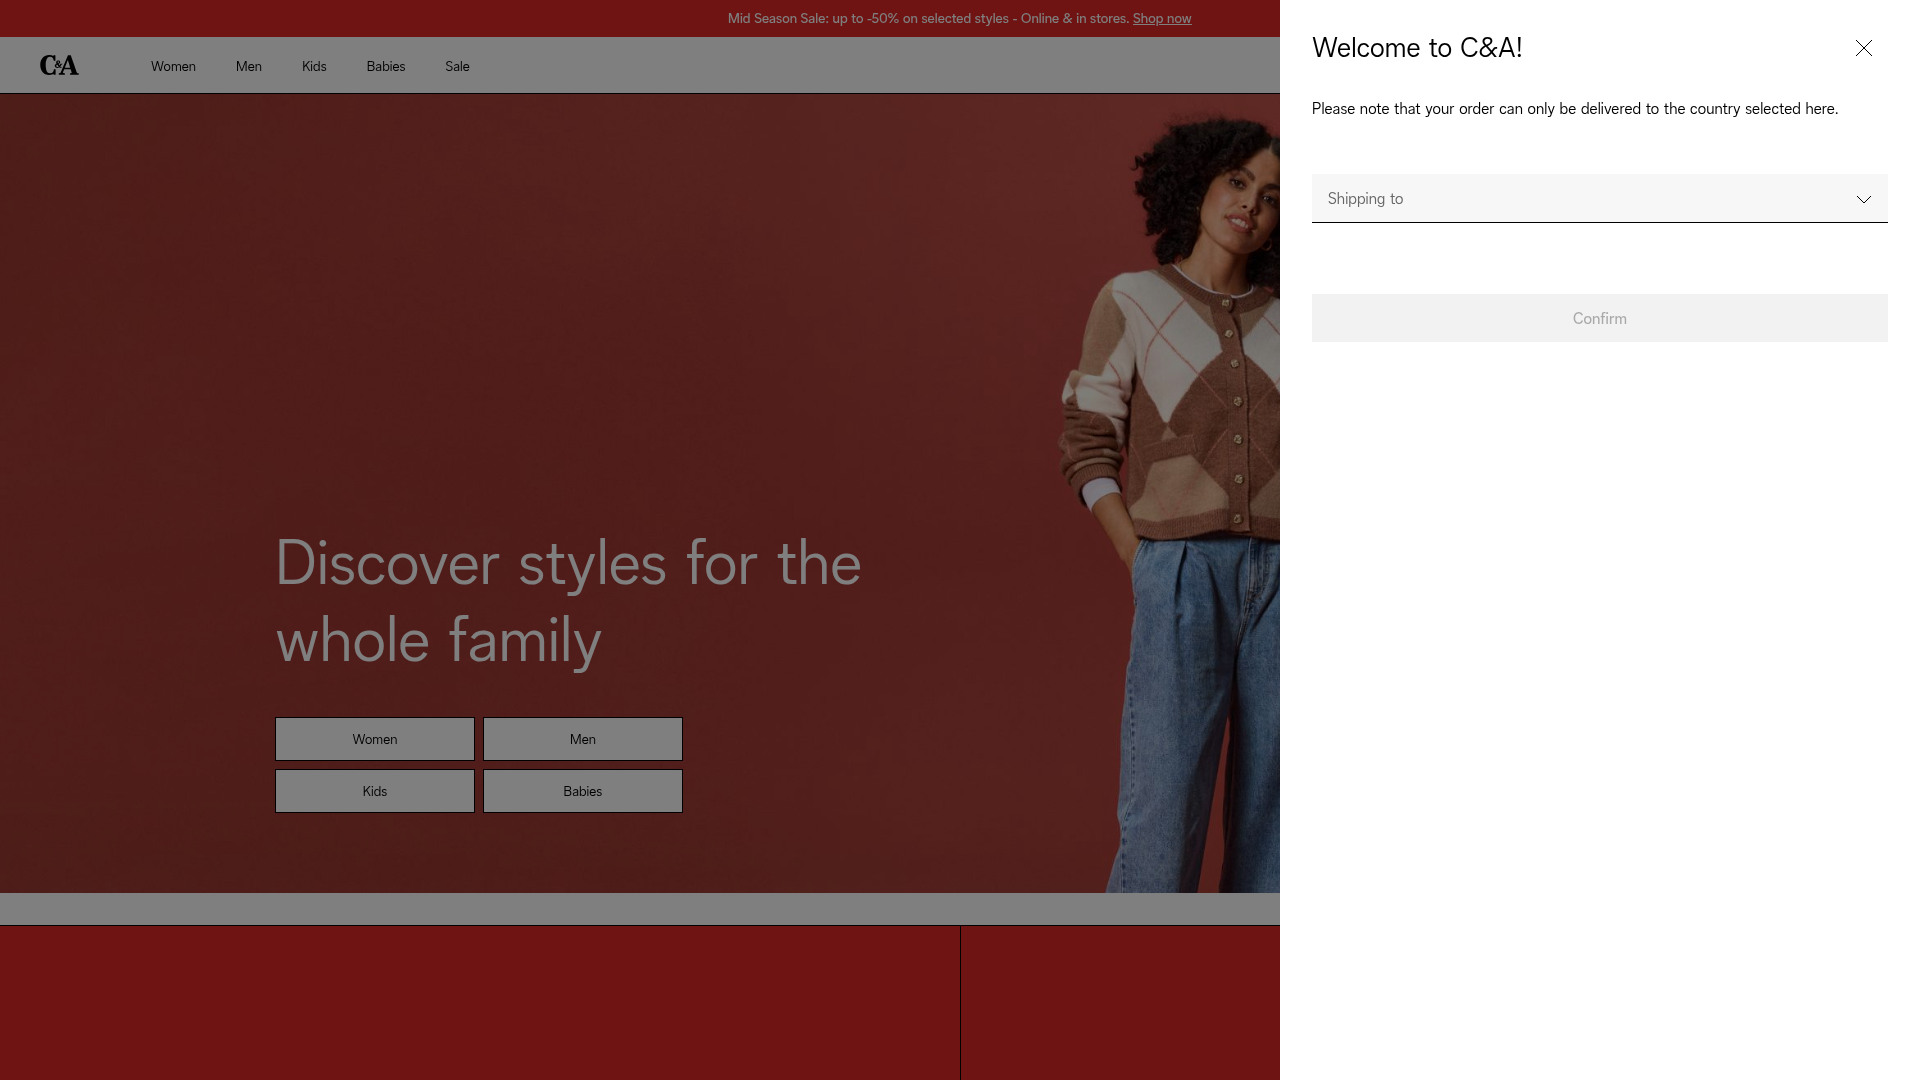Select Women in the top navigation
1920x1080 pixels.
point(172,66)
